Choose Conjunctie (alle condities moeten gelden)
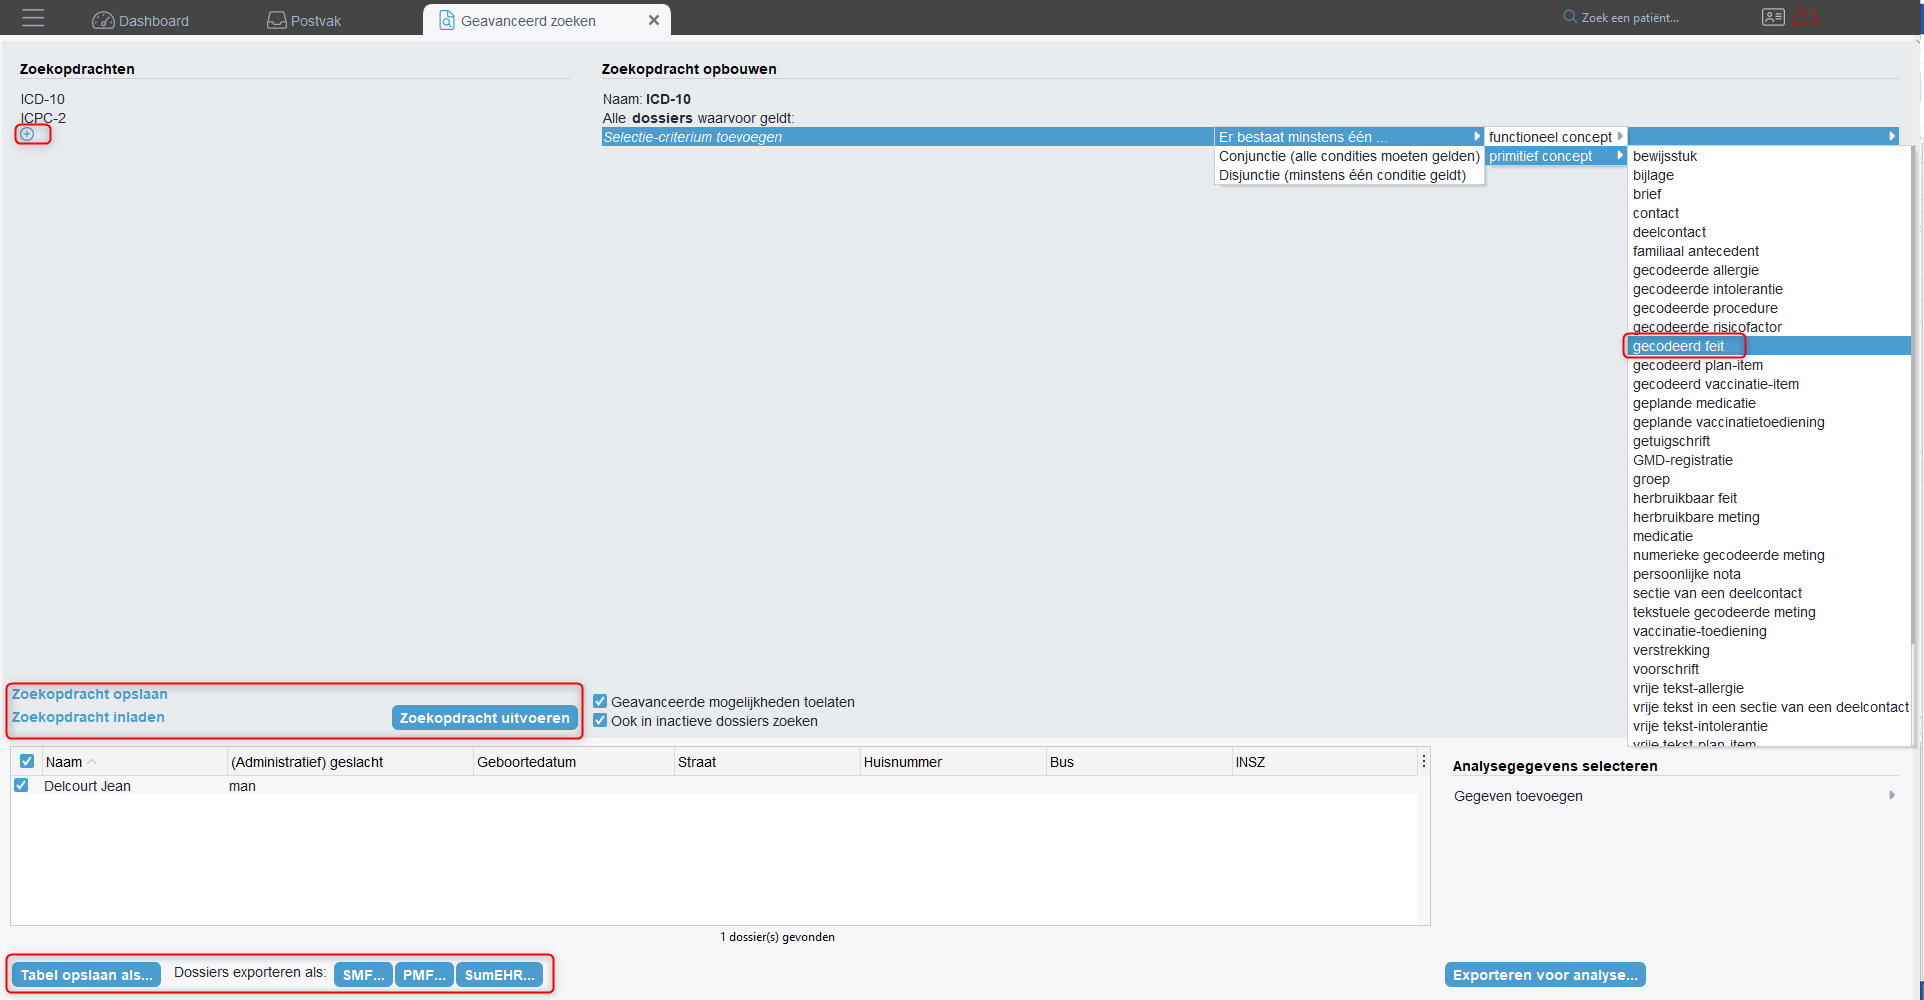Viewport: 1924px width, 1000px height. (x=1349, y=156)
